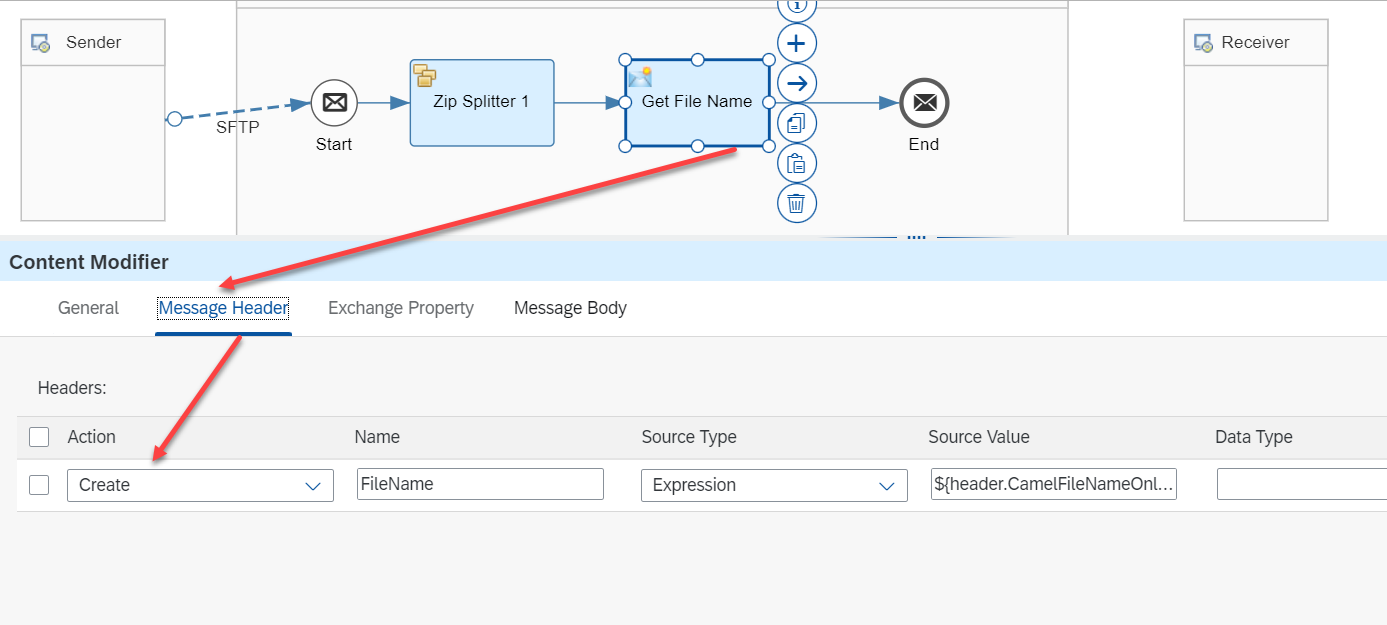Click the Source Value expression field
The height and width of the screenshot is (625, 1387).
pos(1053,484)
